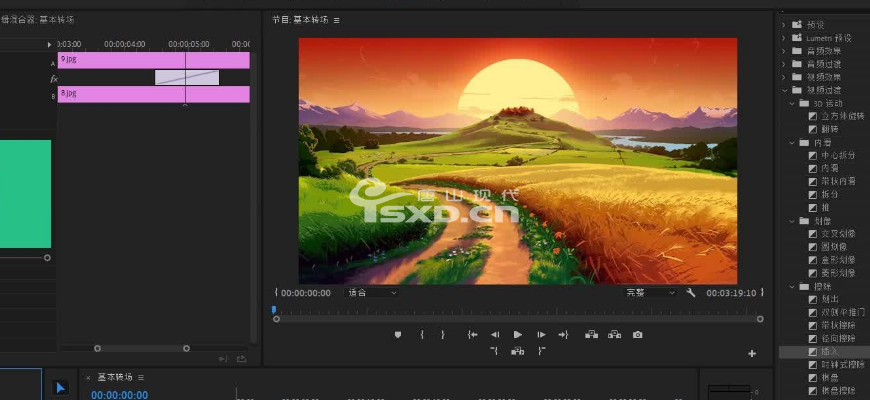Click the Extract button
This screenshot has height=400, width=870.
(x=614, y=335)
